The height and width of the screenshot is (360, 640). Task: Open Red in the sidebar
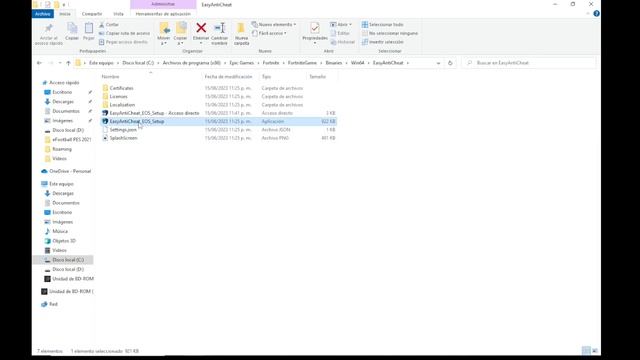click(x=53, y=304)
